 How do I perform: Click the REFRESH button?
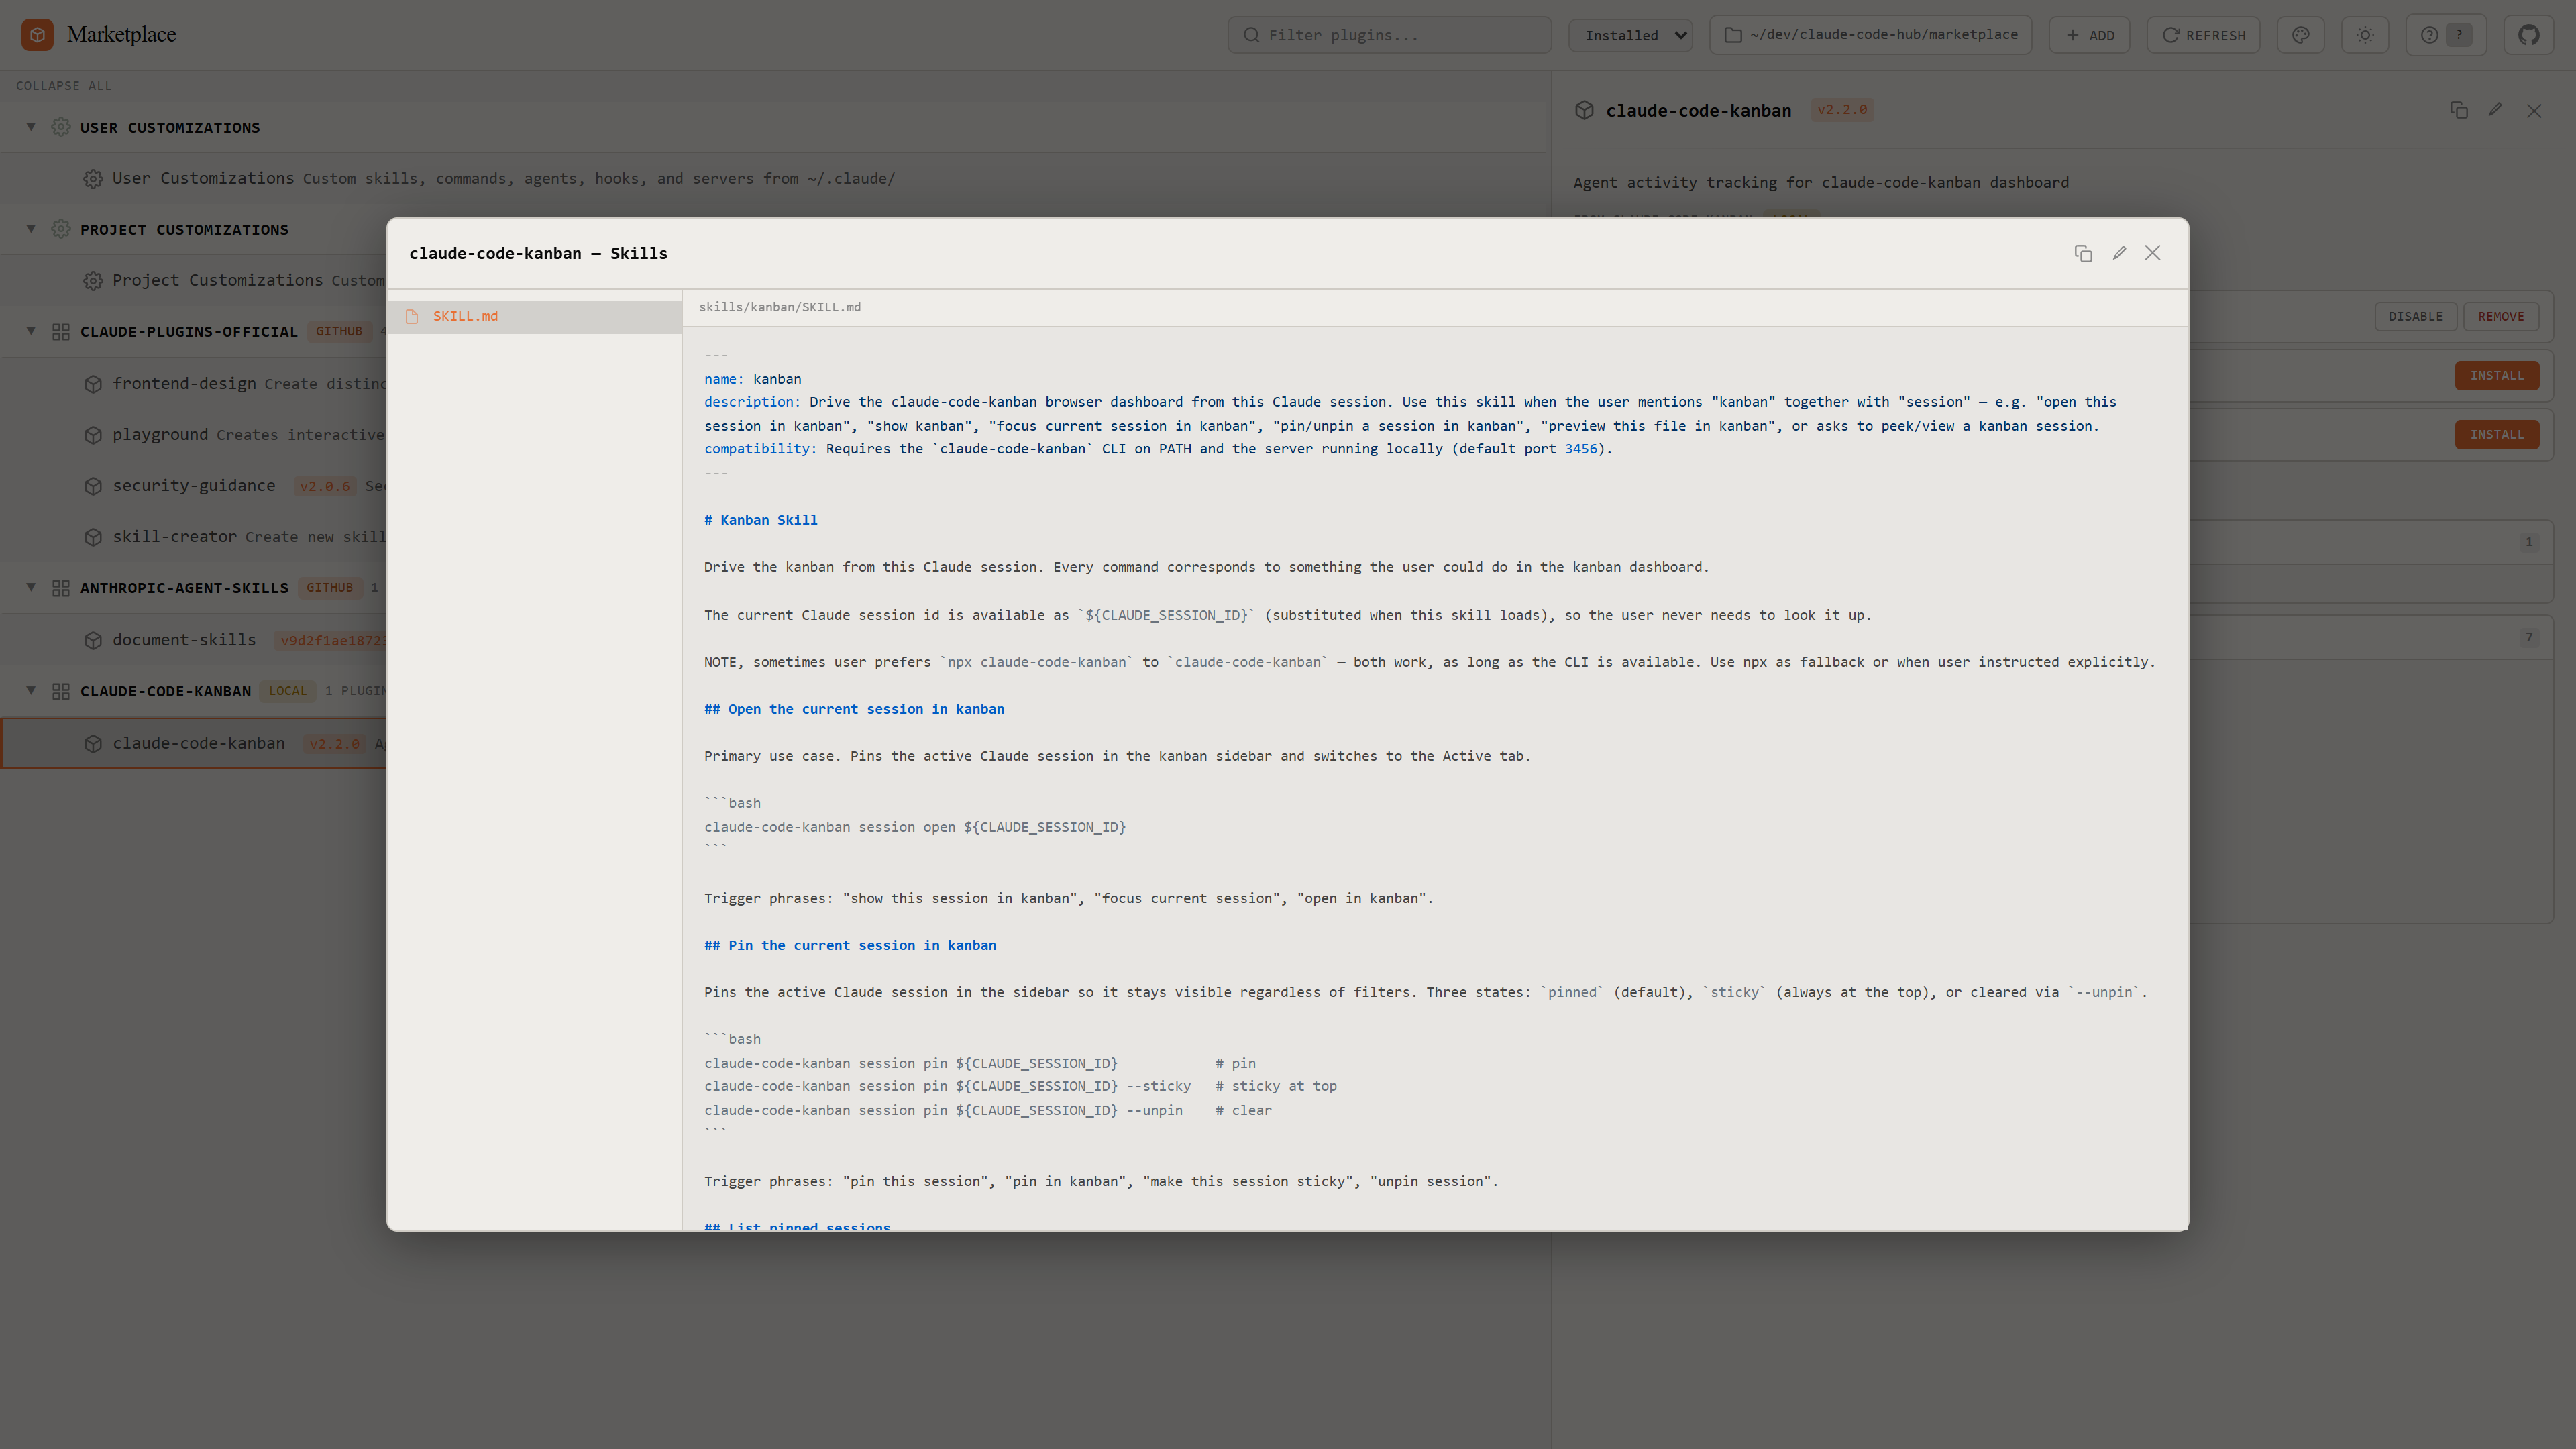[x=2203, y=35]
